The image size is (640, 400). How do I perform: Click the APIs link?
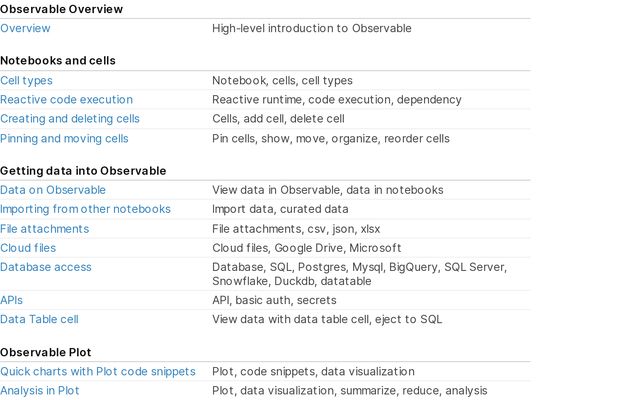11,300
